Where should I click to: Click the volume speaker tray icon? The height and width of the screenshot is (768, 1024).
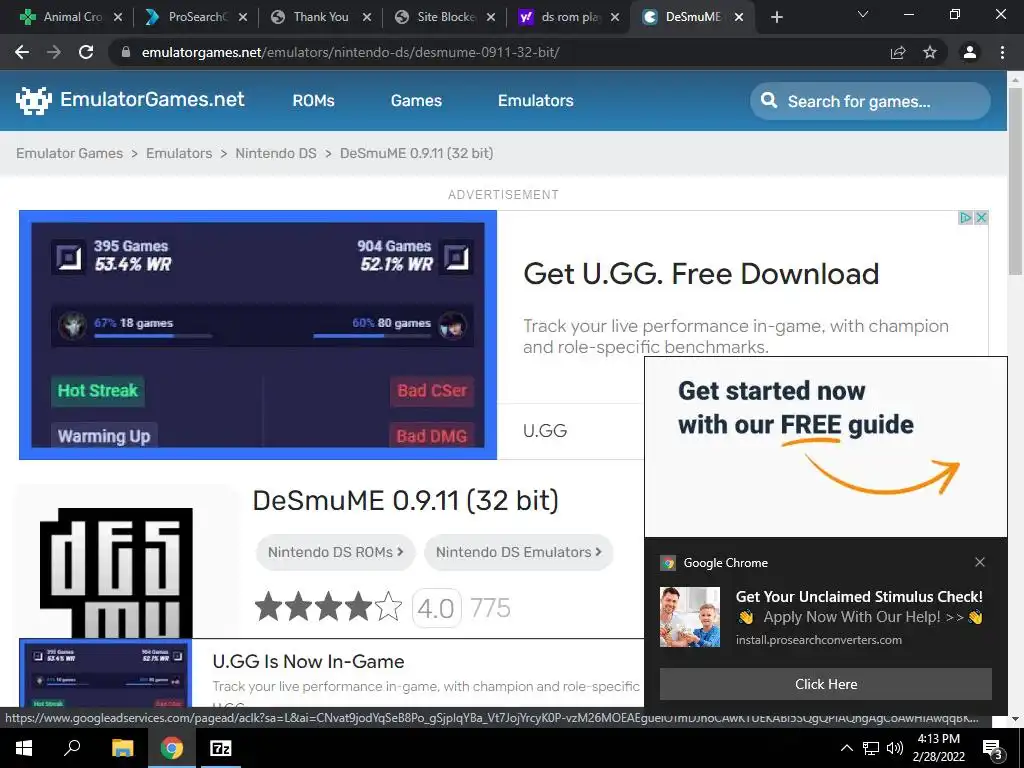[x=895, y=748]
